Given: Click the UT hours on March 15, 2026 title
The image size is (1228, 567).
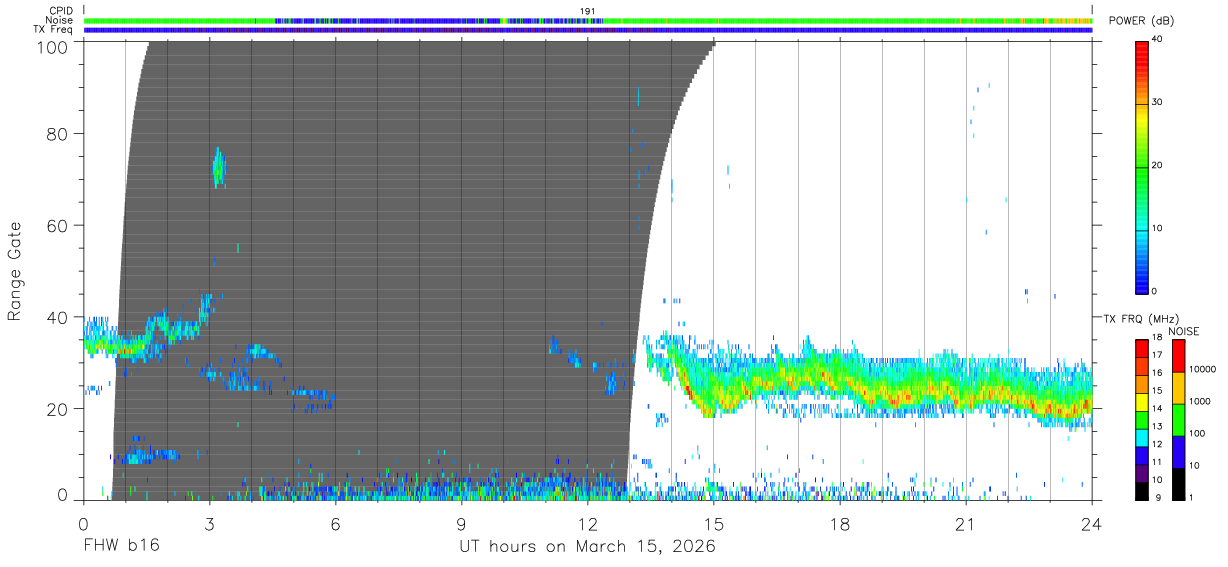Looking at the screenshot, I should pos(587,547).
